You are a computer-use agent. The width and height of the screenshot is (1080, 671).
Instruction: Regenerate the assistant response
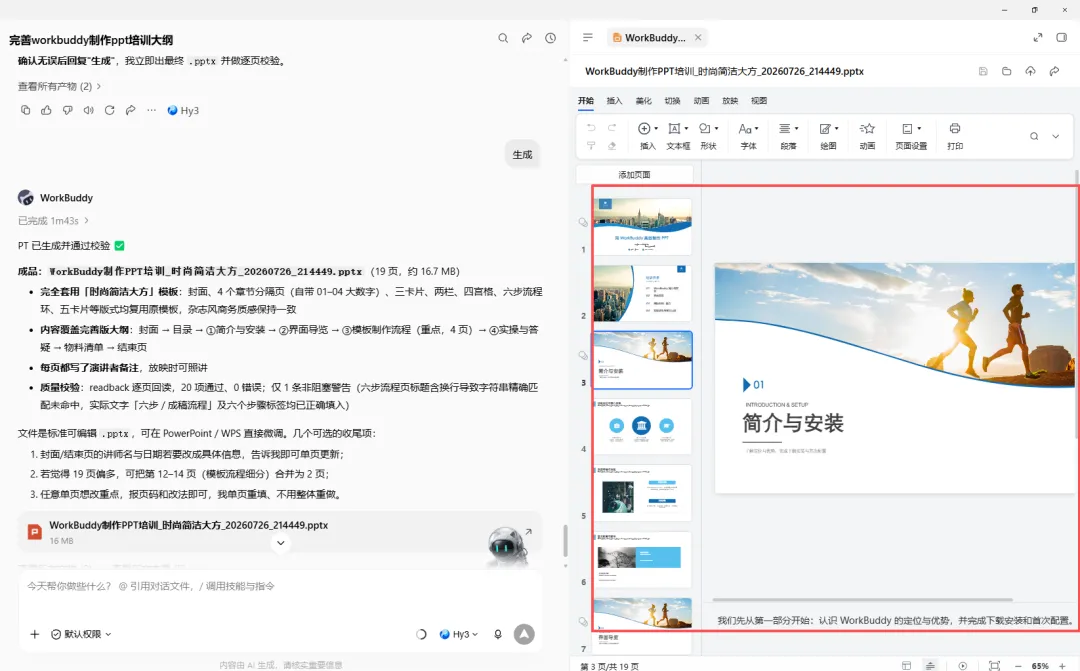pos(110,110)
